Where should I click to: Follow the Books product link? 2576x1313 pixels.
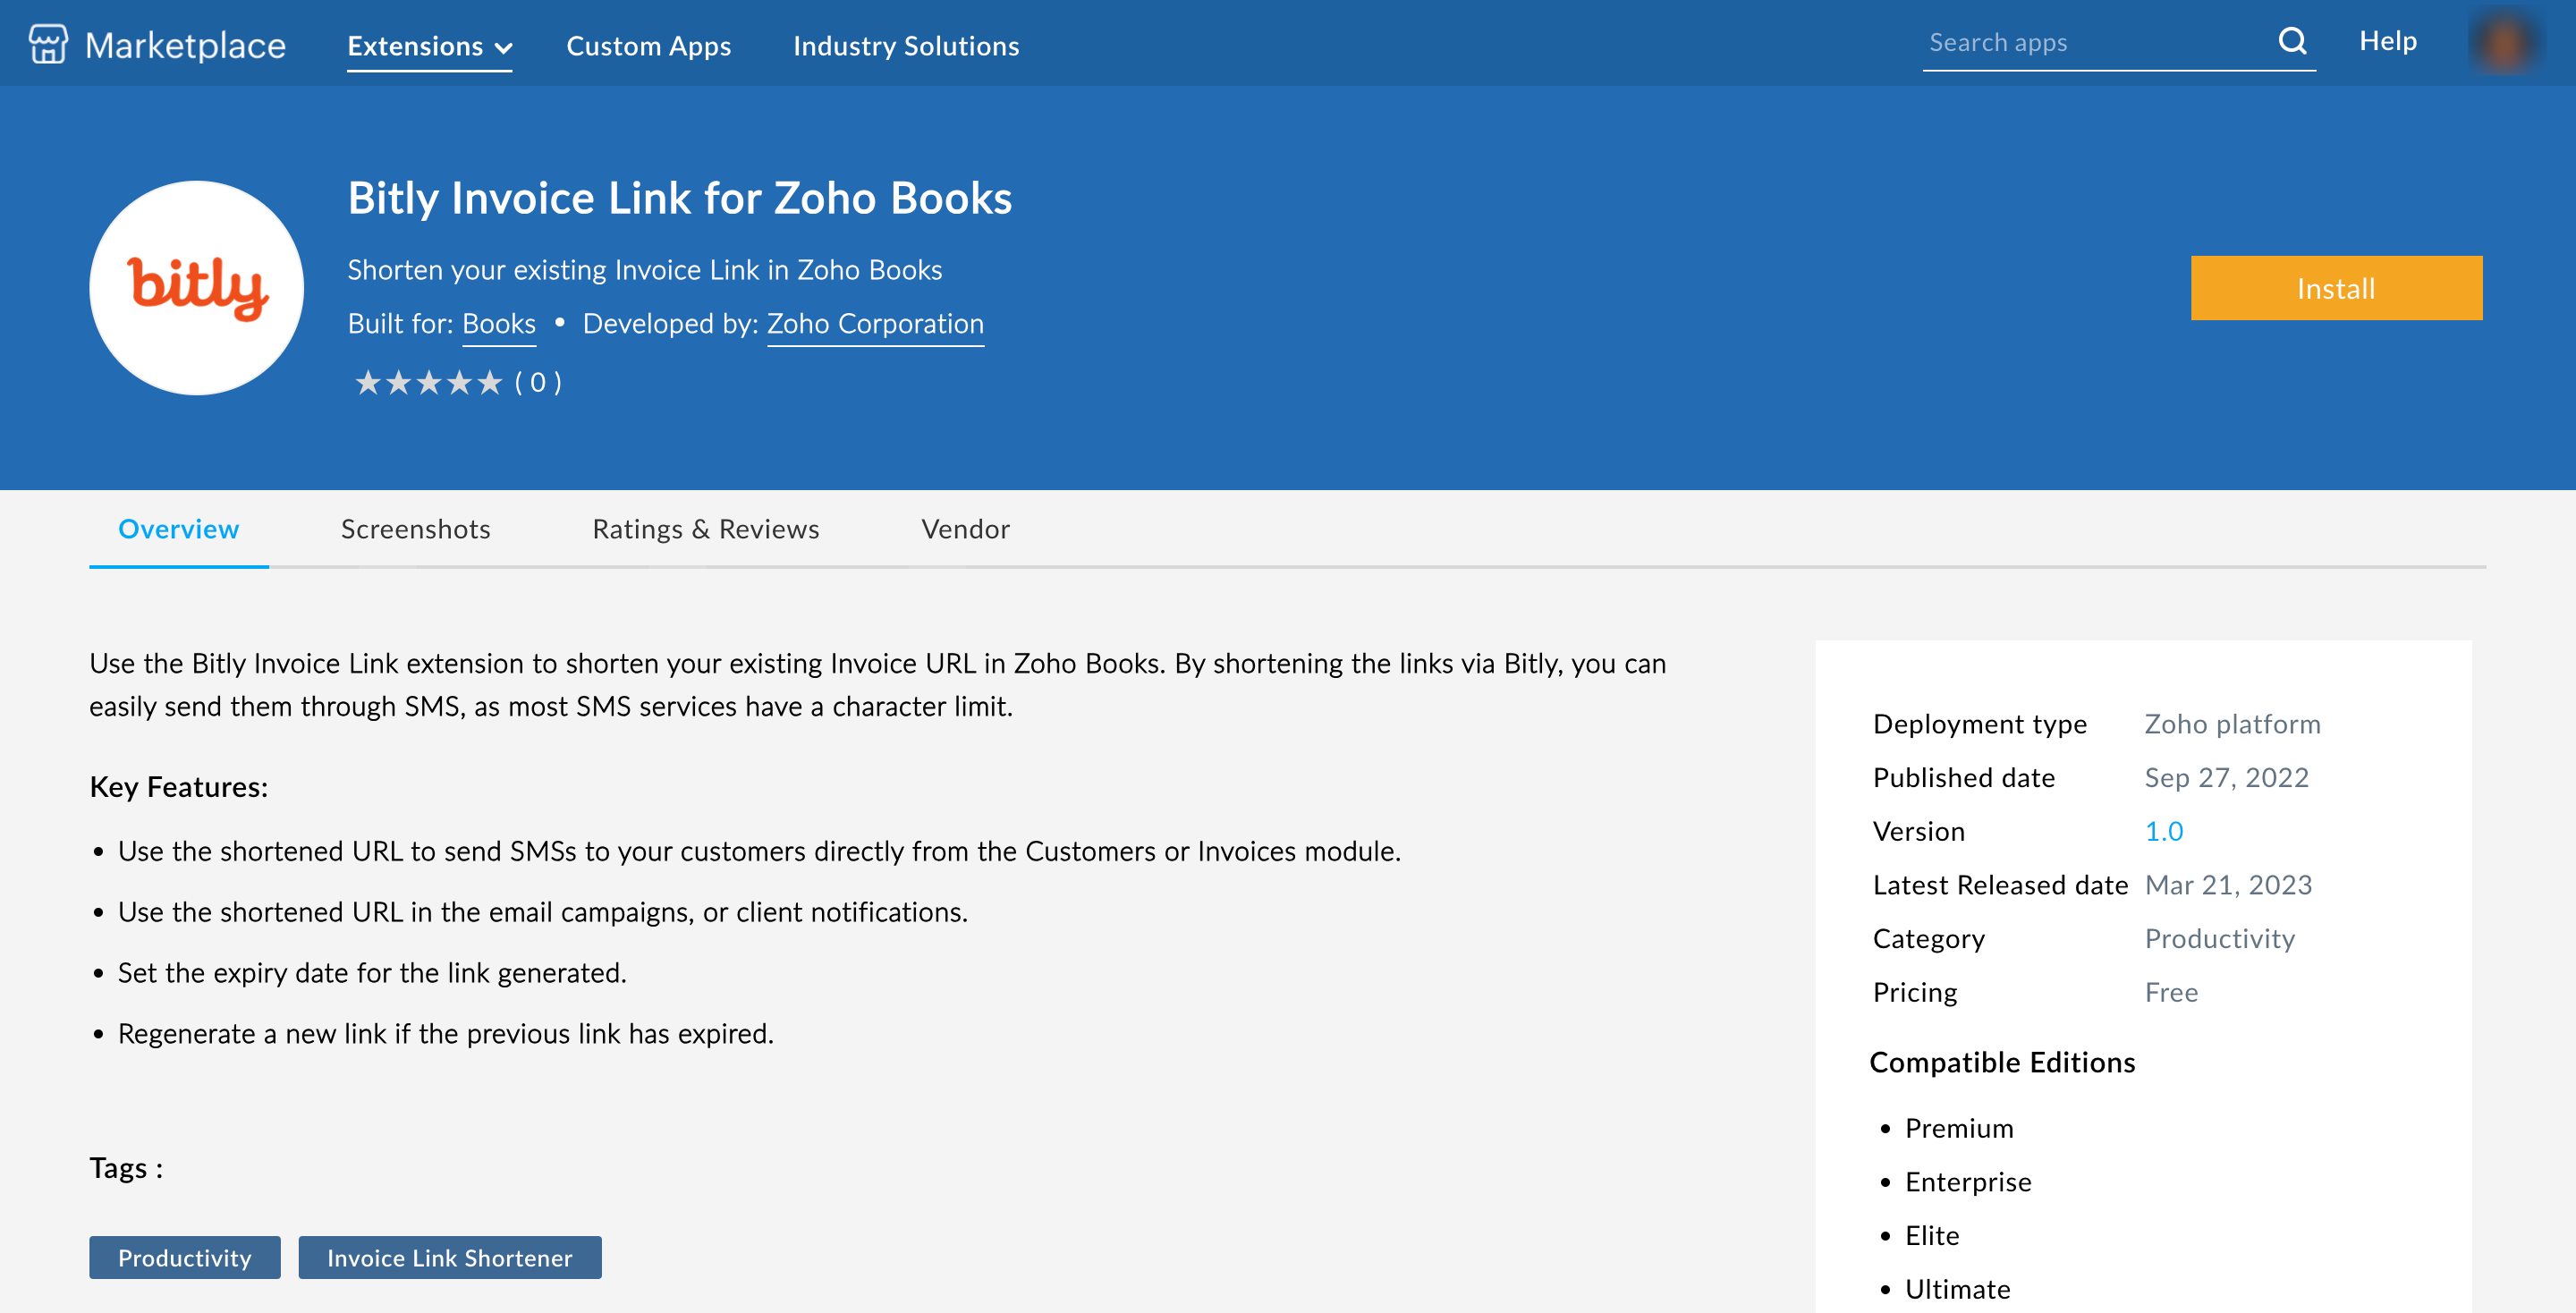(498, 324)
